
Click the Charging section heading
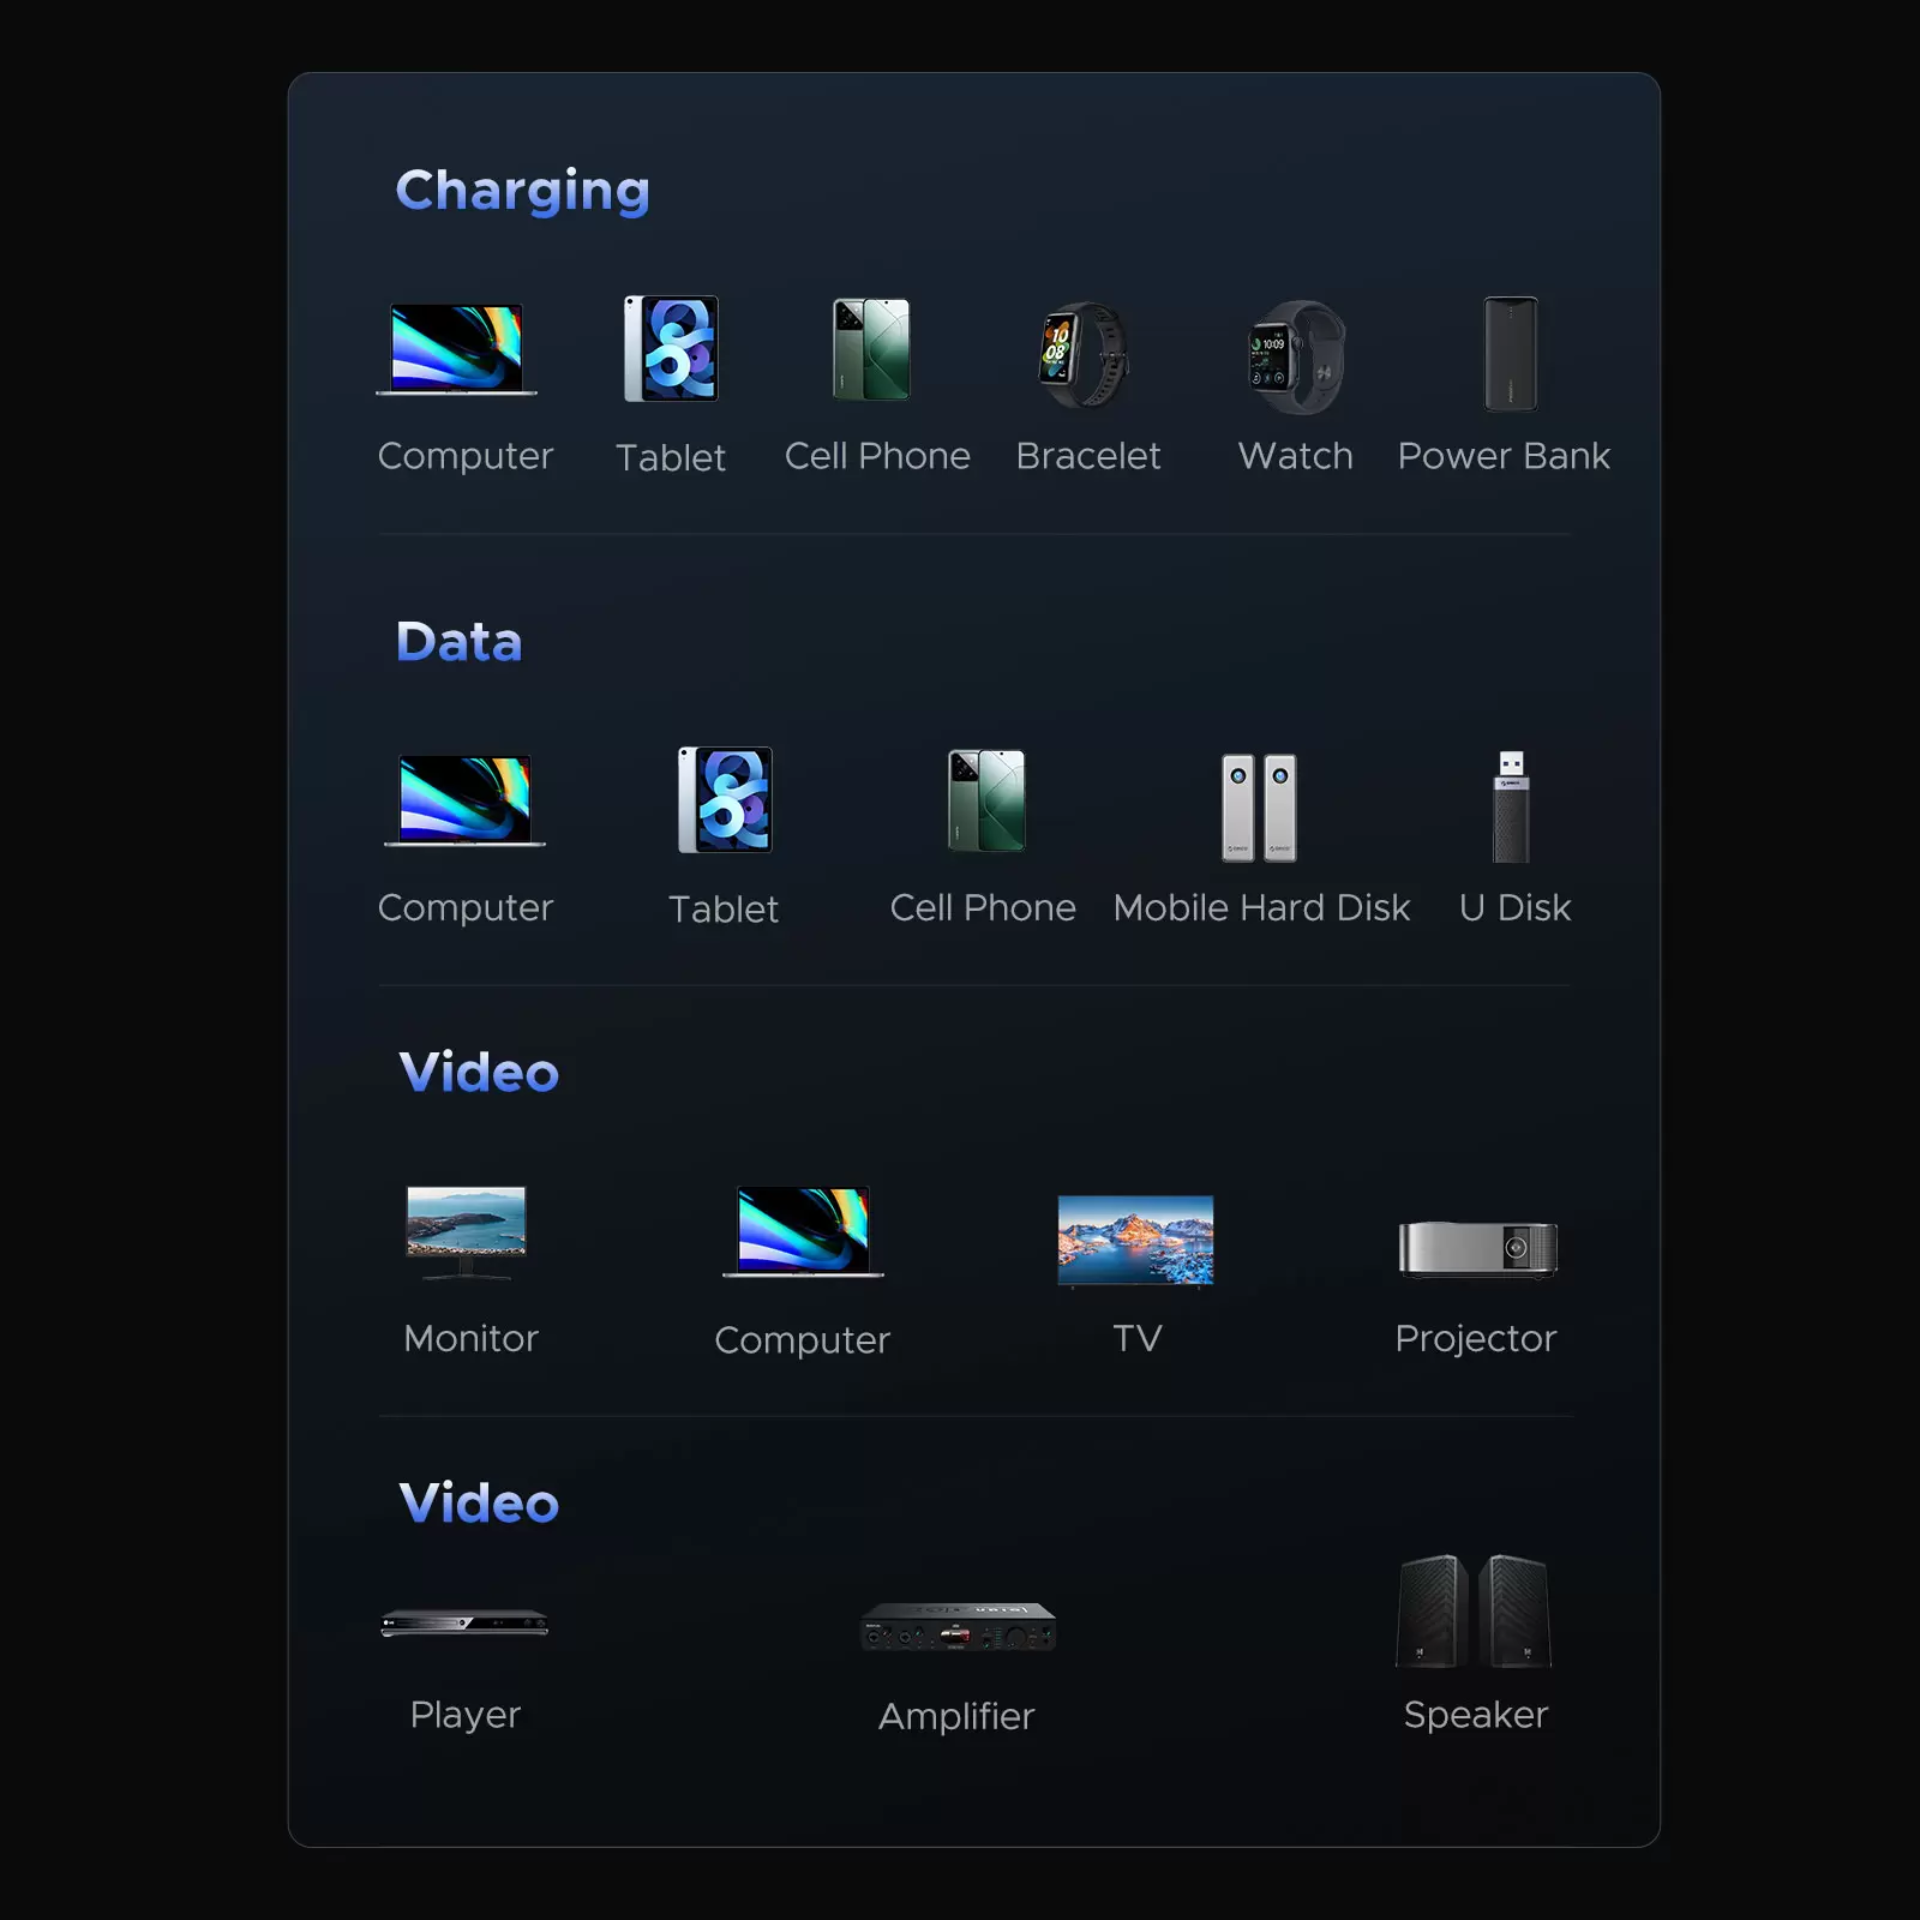[522, 190]
